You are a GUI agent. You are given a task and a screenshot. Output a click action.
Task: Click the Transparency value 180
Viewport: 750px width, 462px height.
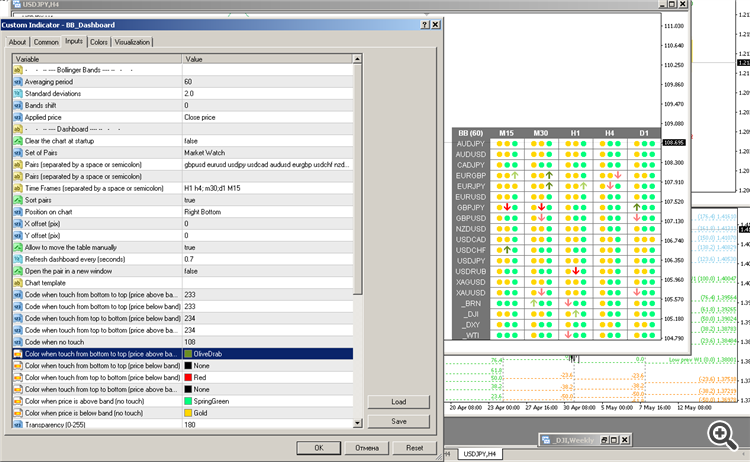[x=267, y=425]
